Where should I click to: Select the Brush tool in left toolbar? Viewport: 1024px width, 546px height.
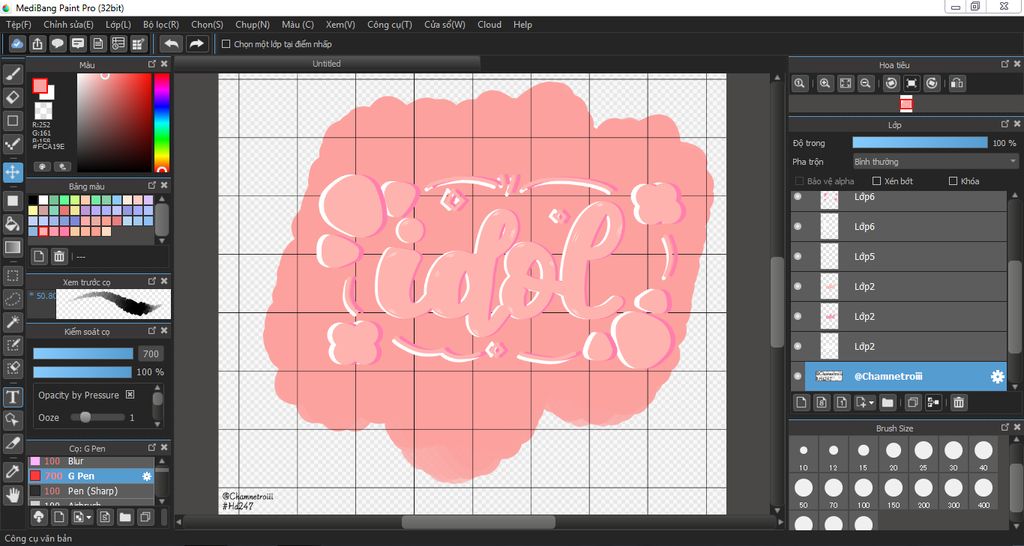pos(12,74)
